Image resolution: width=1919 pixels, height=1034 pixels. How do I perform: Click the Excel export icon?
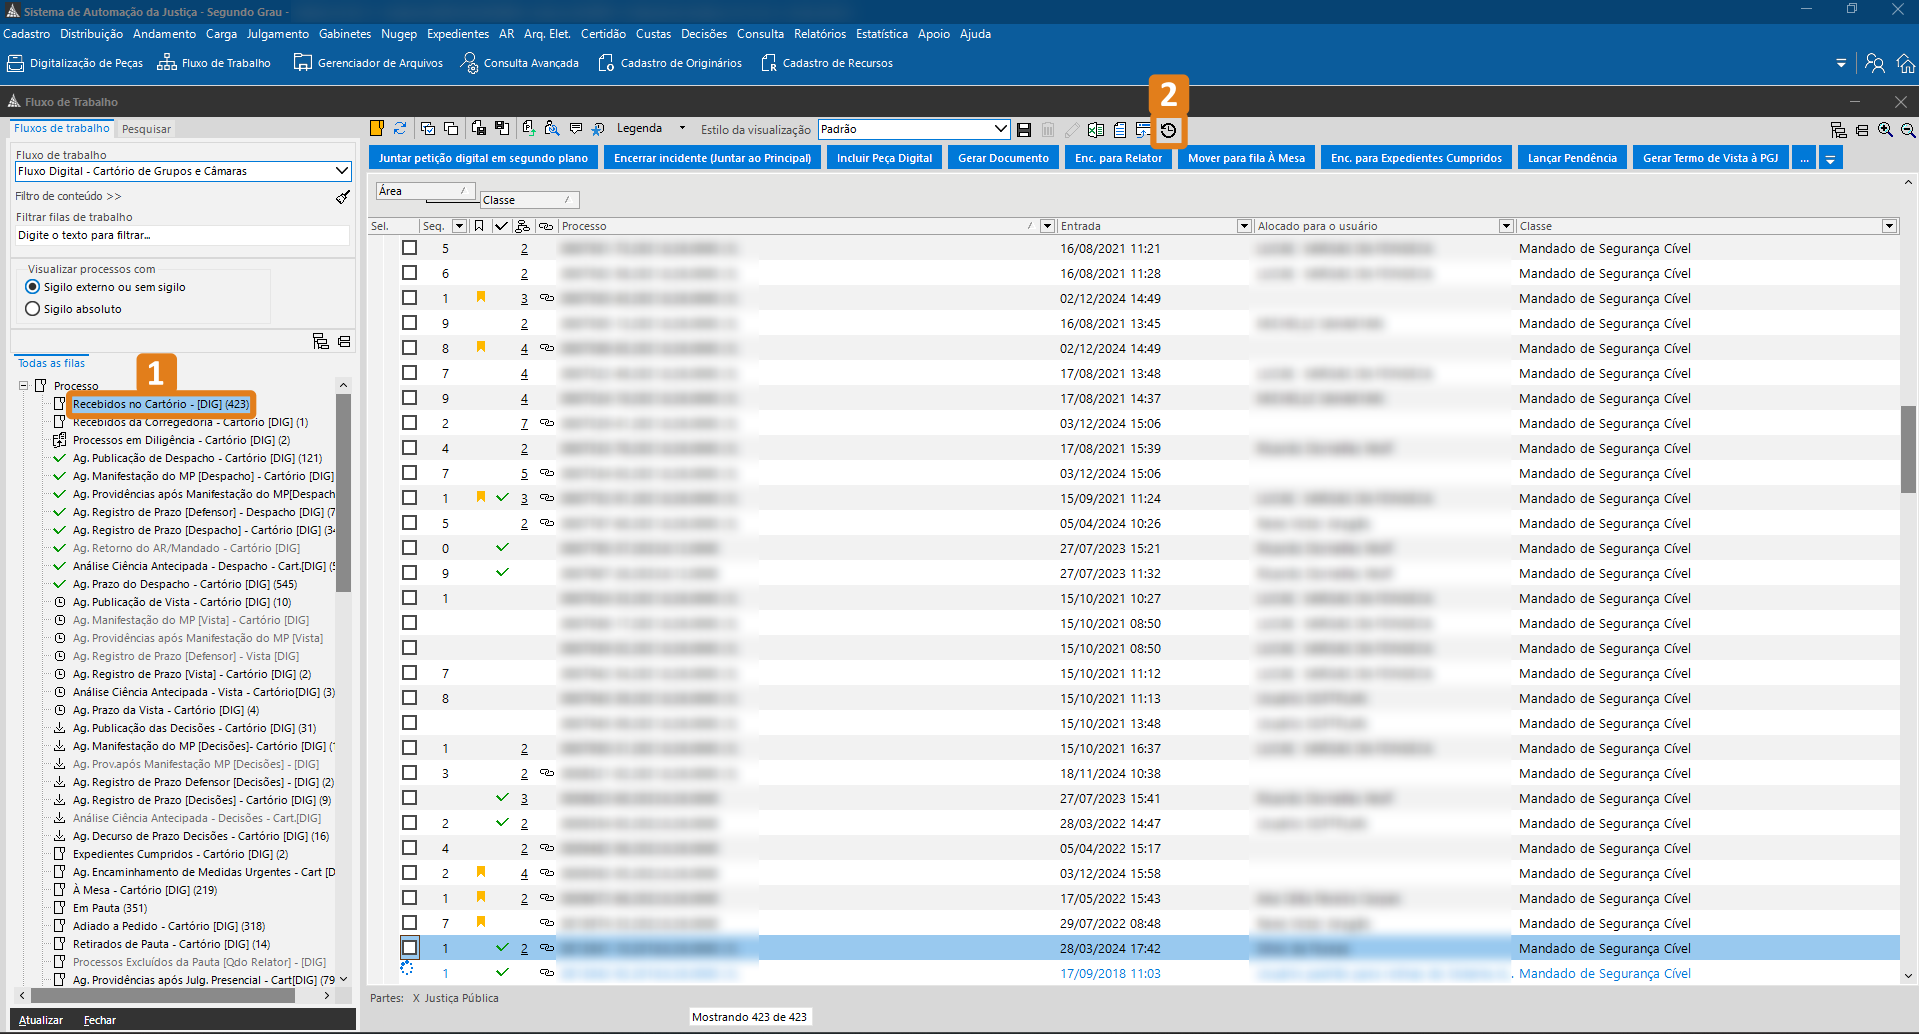pyautogui.click(x=1096, y=130)
